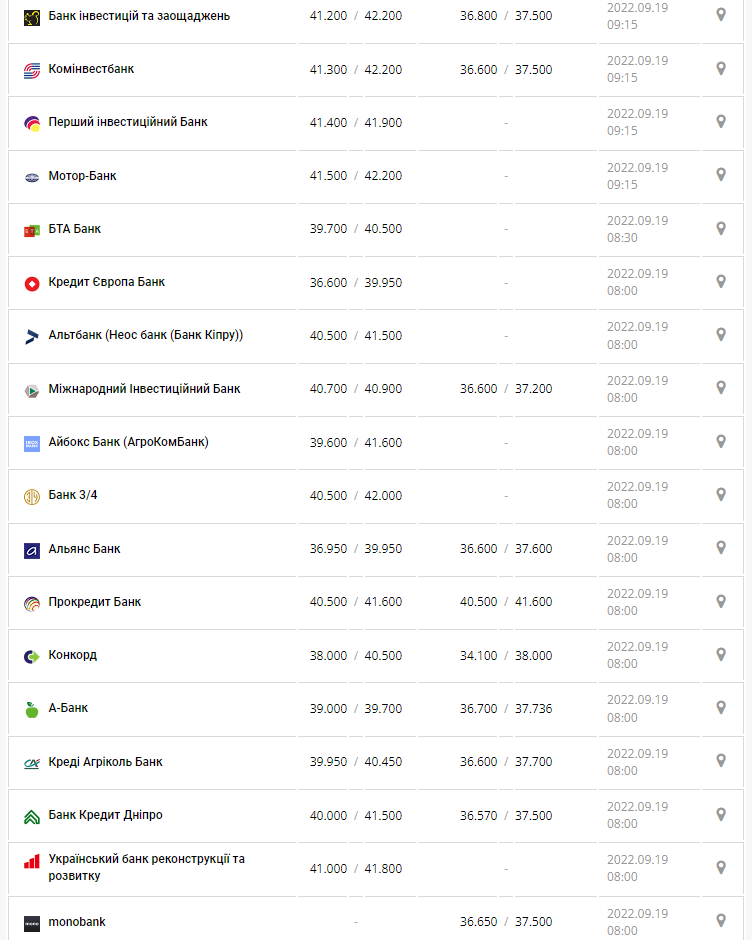Screen dimensions: 752x940
Task: Click the Кредит Європа Банк red logo
Action: (x=31, y=283)
